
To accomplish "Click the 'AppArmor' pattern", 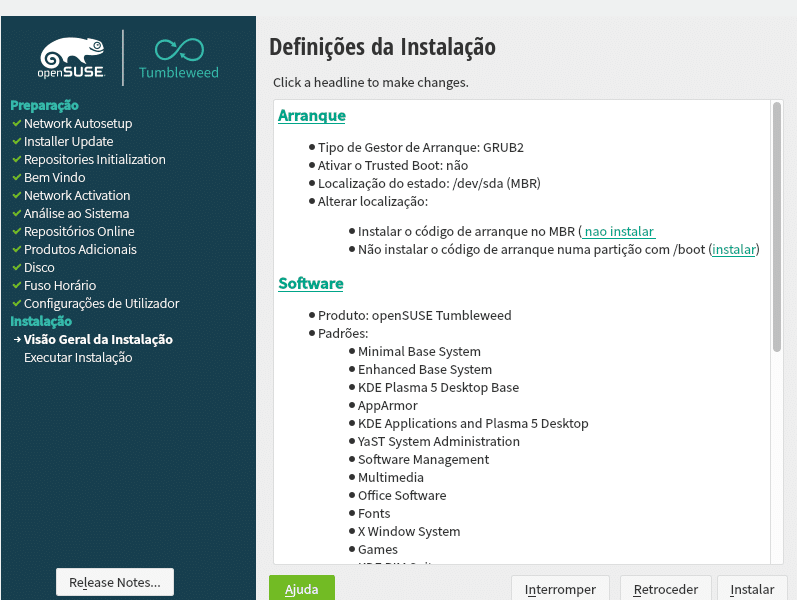I will [388, 405].
